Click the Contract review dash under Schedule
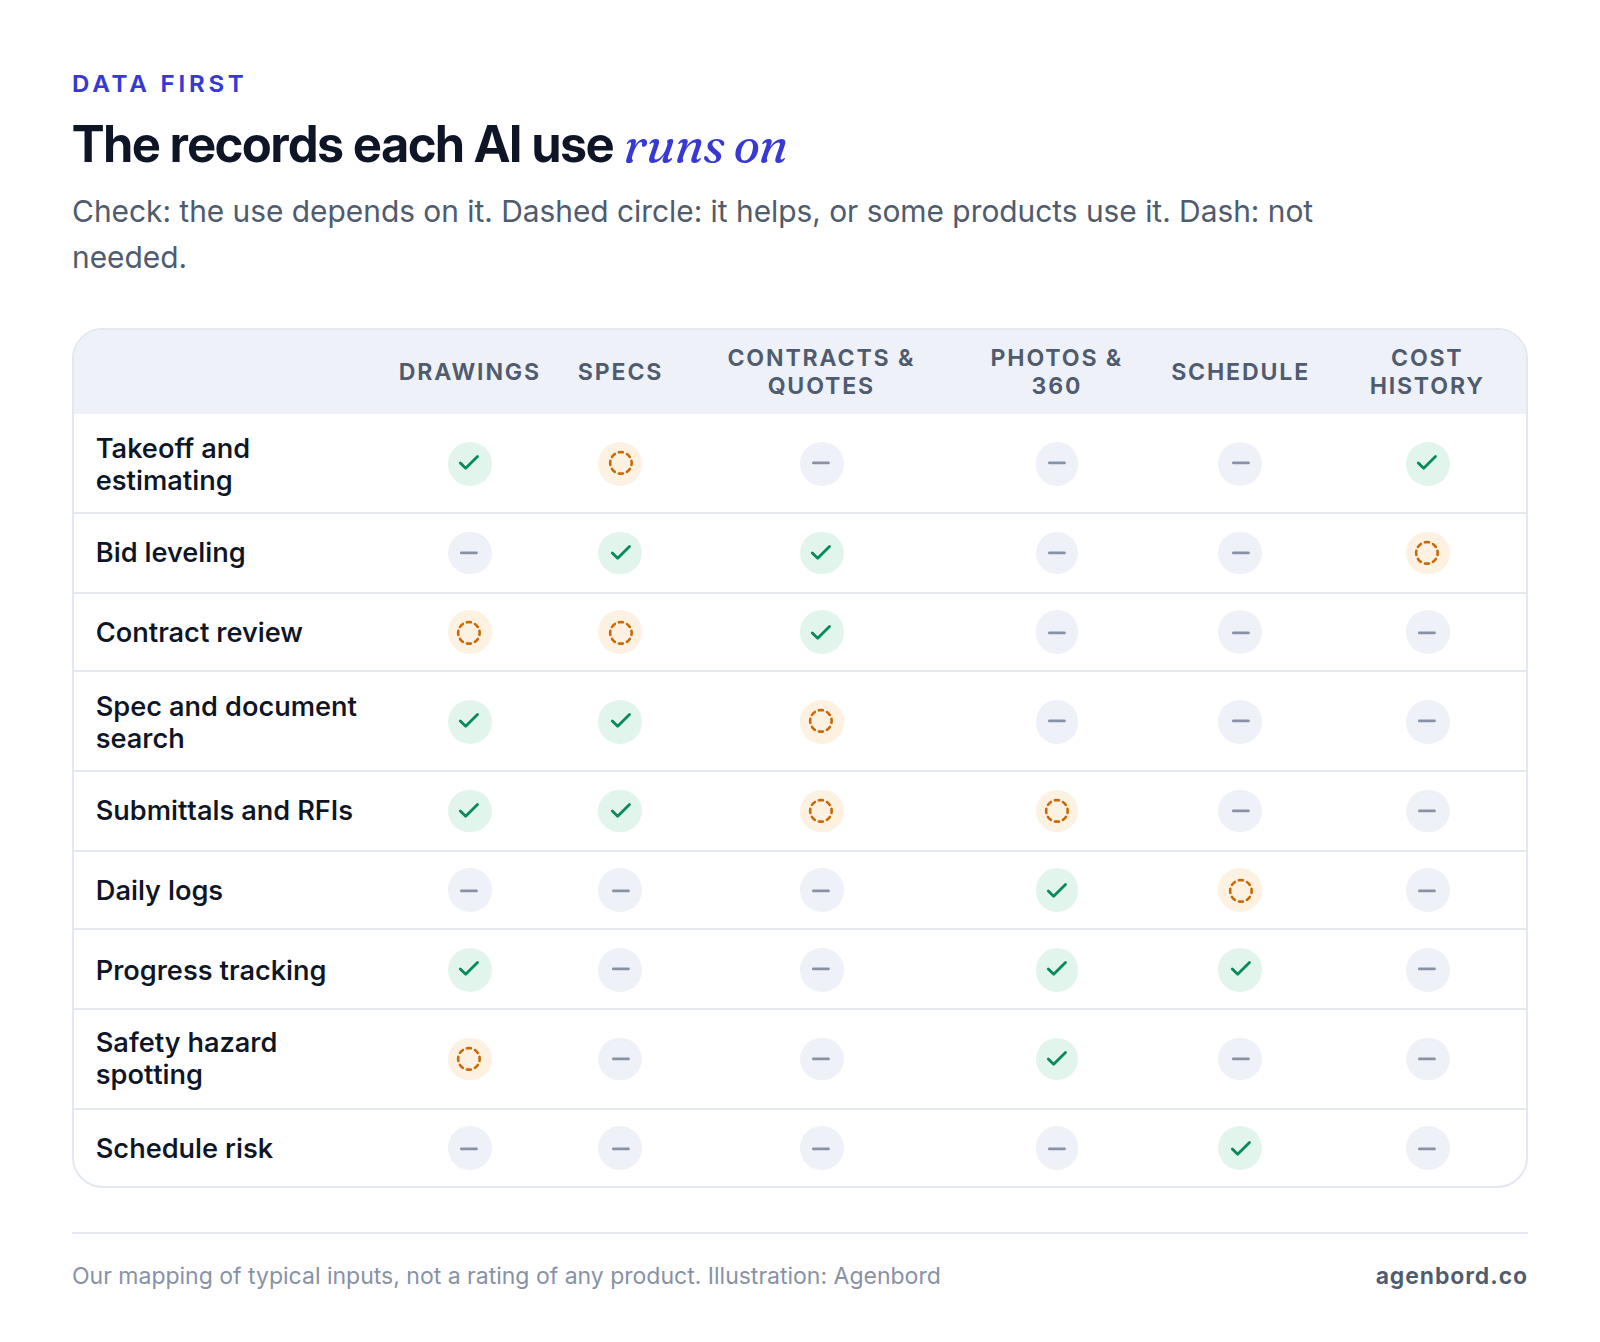The width and height of the screenshot is (1600, 1342). coord(1240,632)
